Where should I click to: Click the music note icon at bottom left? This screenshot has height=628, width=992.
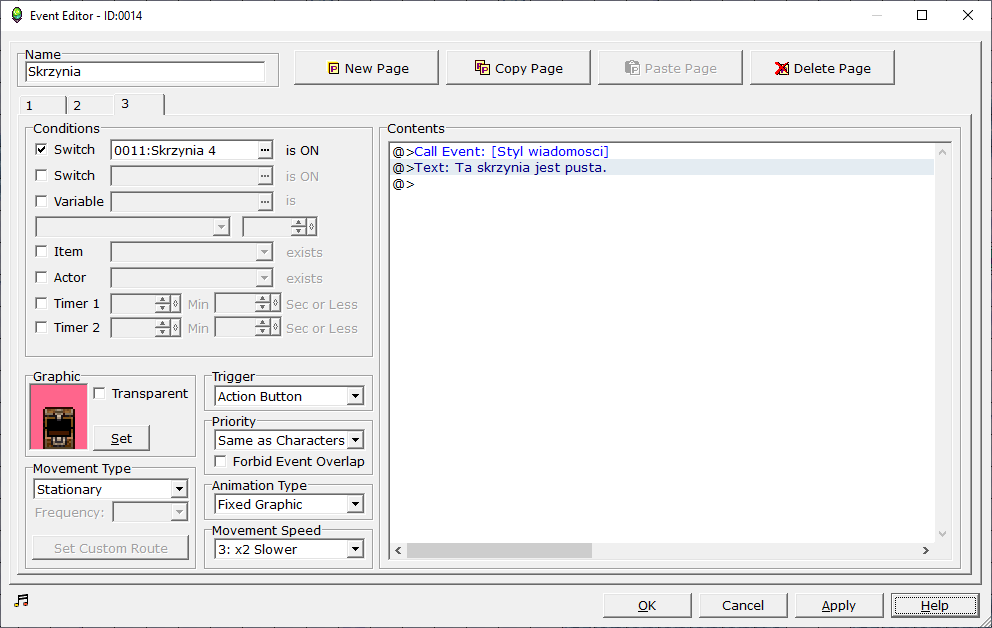(x=22, y=600)
